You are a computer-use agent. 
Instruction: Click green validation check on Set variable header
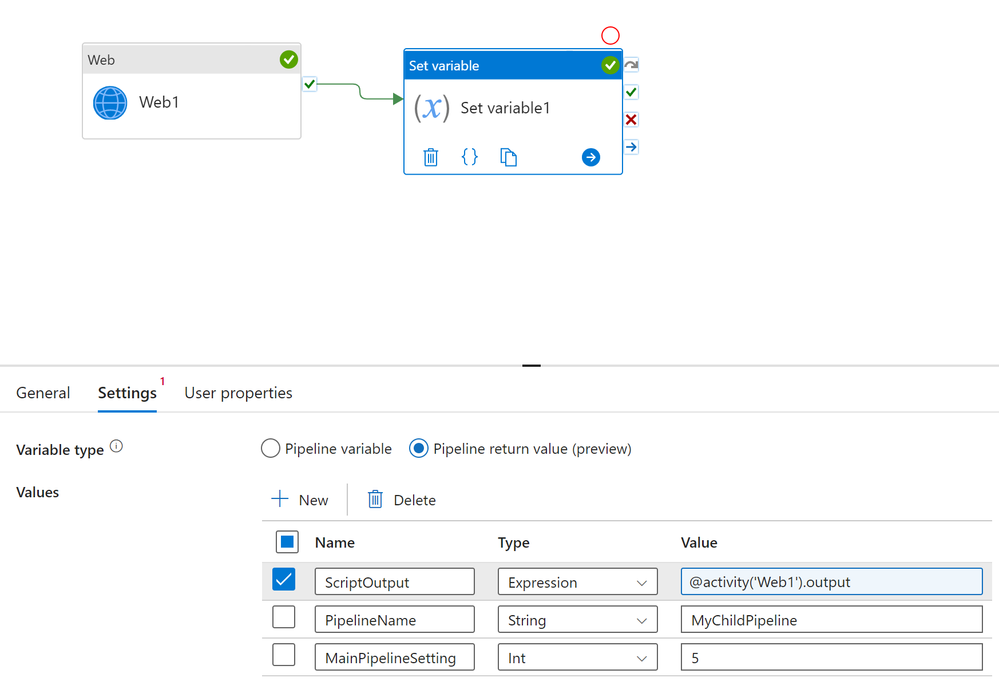pyautogui.click(x=610, y=65)
